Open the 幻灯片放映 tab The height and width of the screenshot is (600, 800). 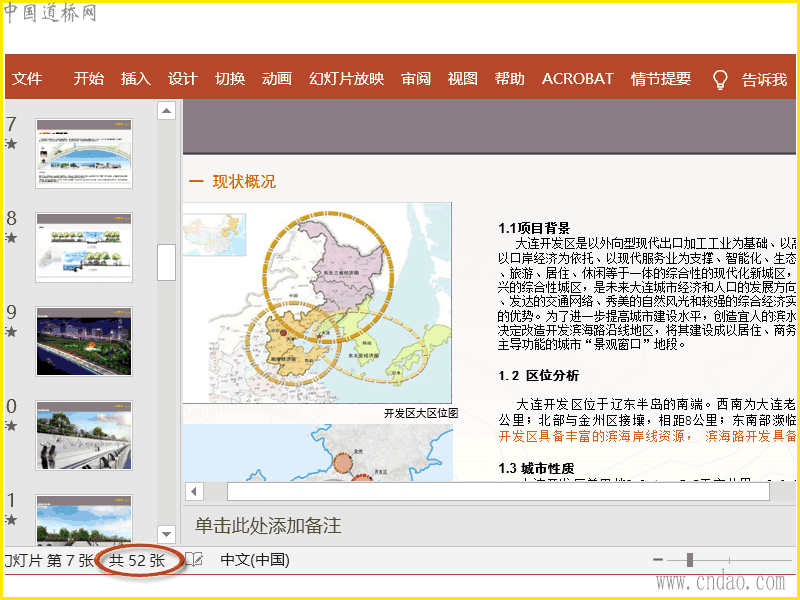[346, 79]
